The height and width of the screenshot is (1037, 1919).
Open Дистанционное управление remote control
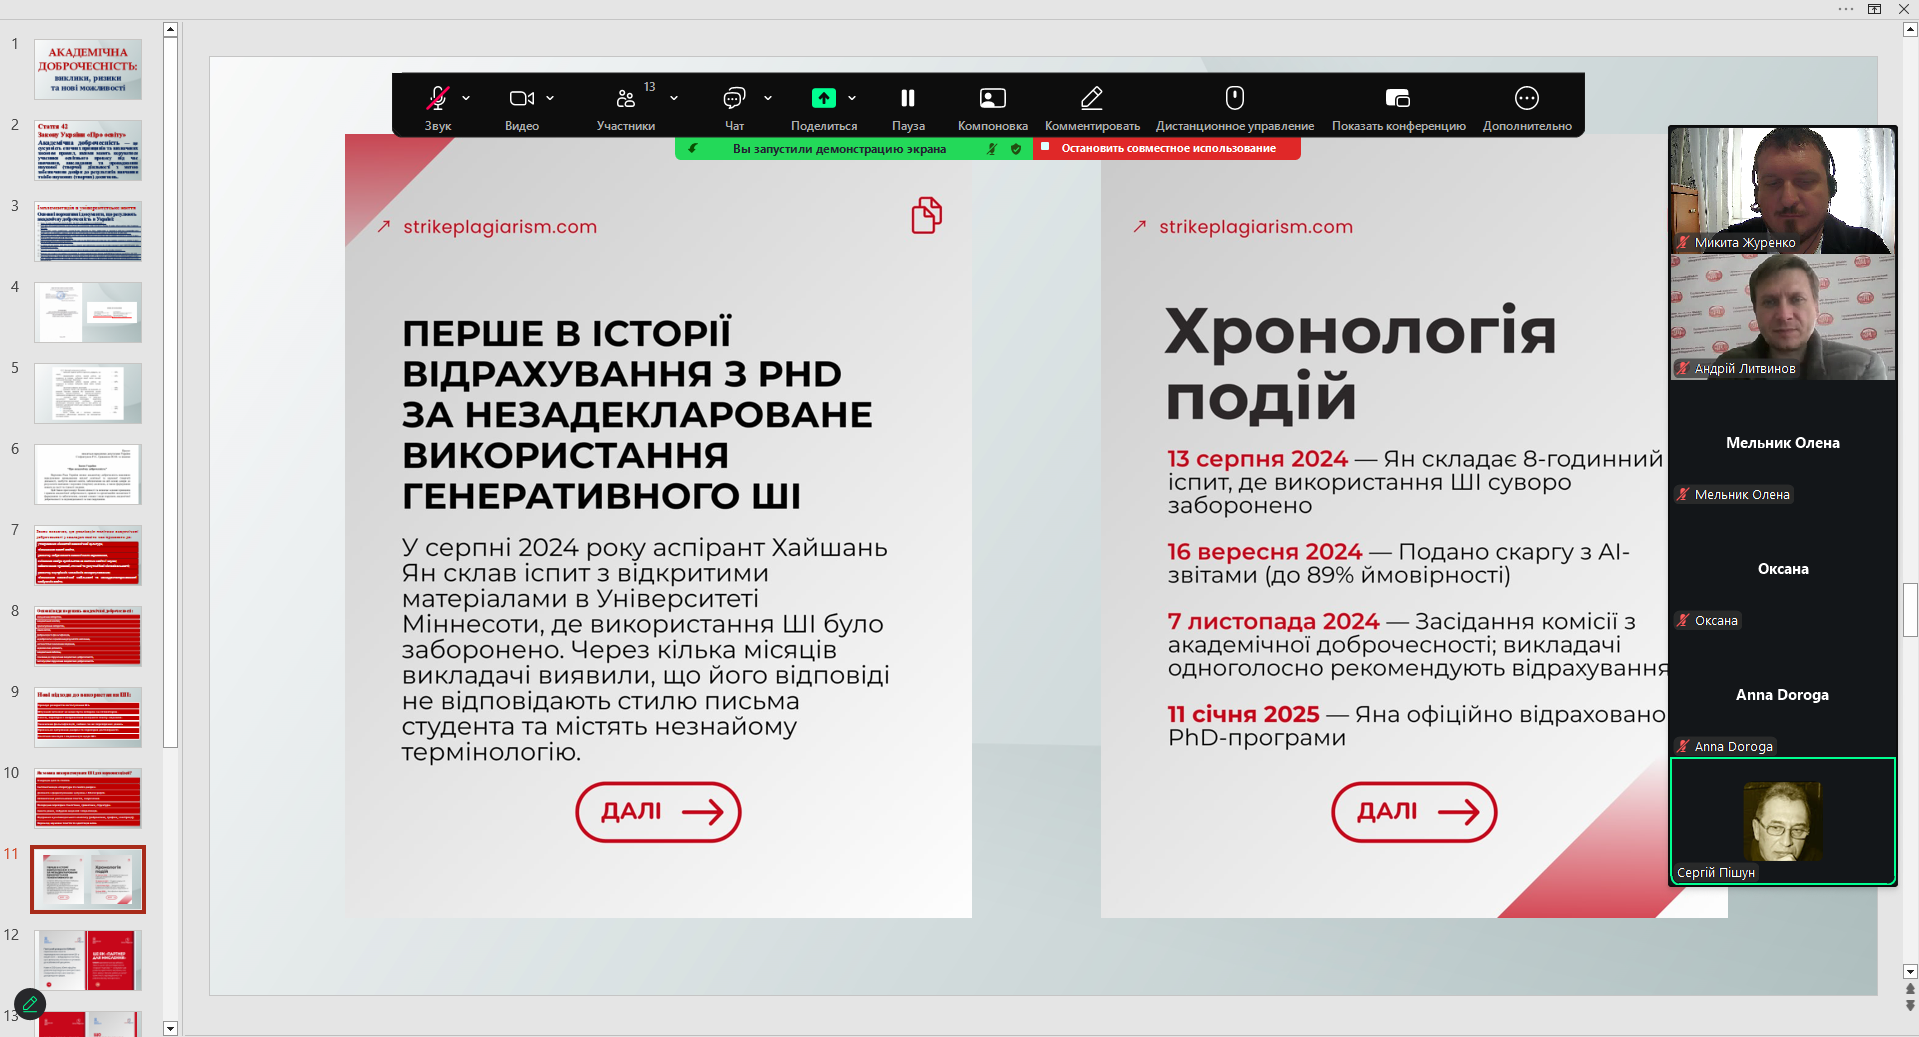1234,98
